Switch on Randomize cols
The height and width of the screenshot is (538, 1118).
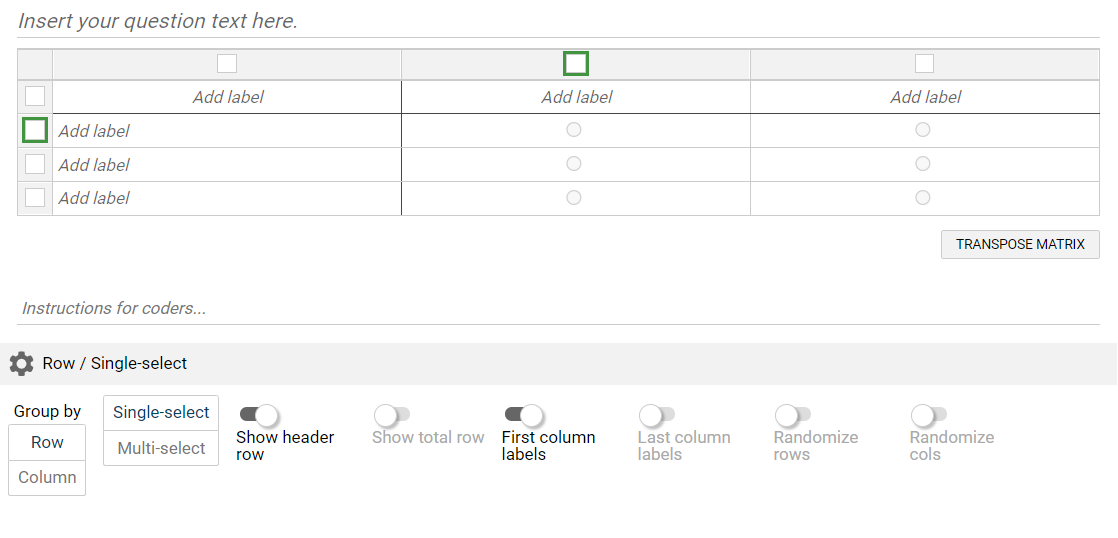(x=929, y=414)
